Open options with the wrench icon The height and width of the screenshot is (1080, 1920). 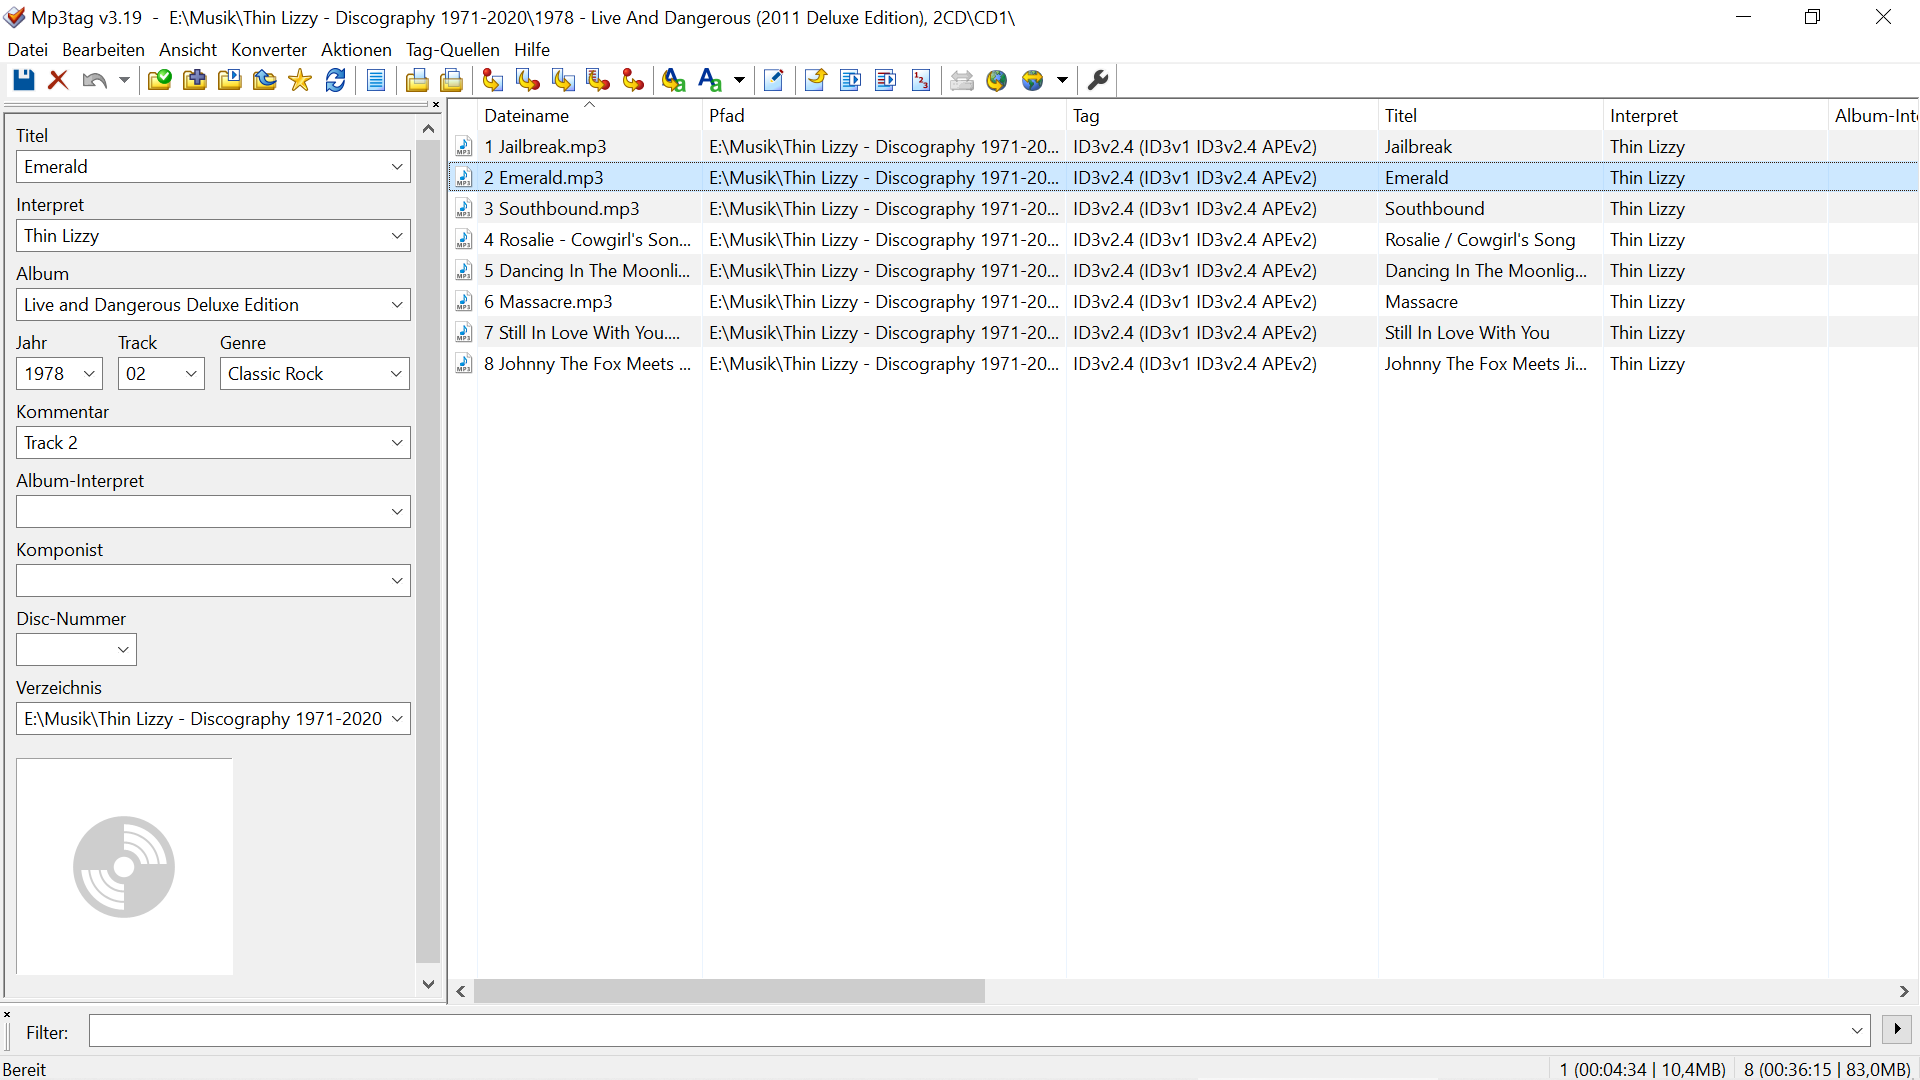(1098, 80)
